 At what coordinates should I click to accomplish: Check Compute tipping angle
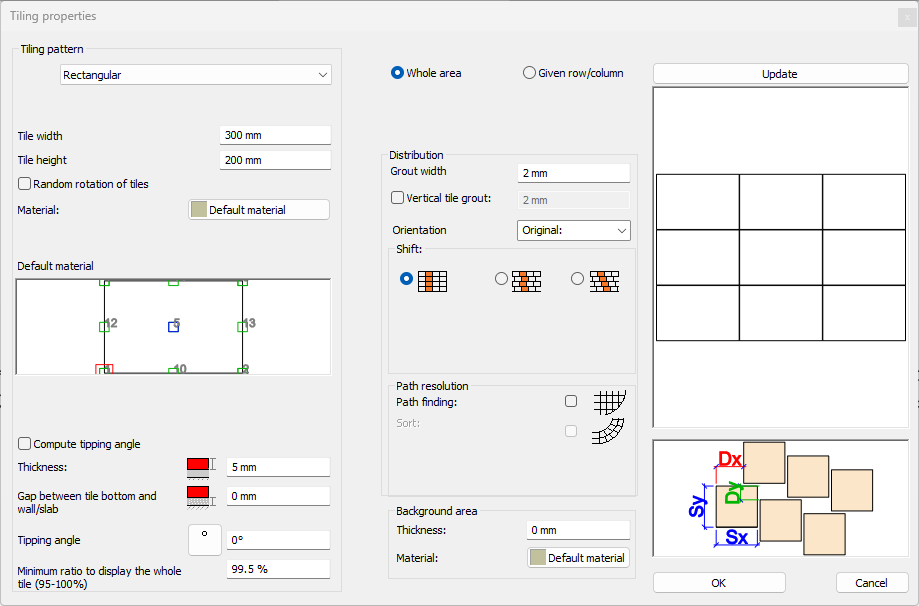[24, 444]
